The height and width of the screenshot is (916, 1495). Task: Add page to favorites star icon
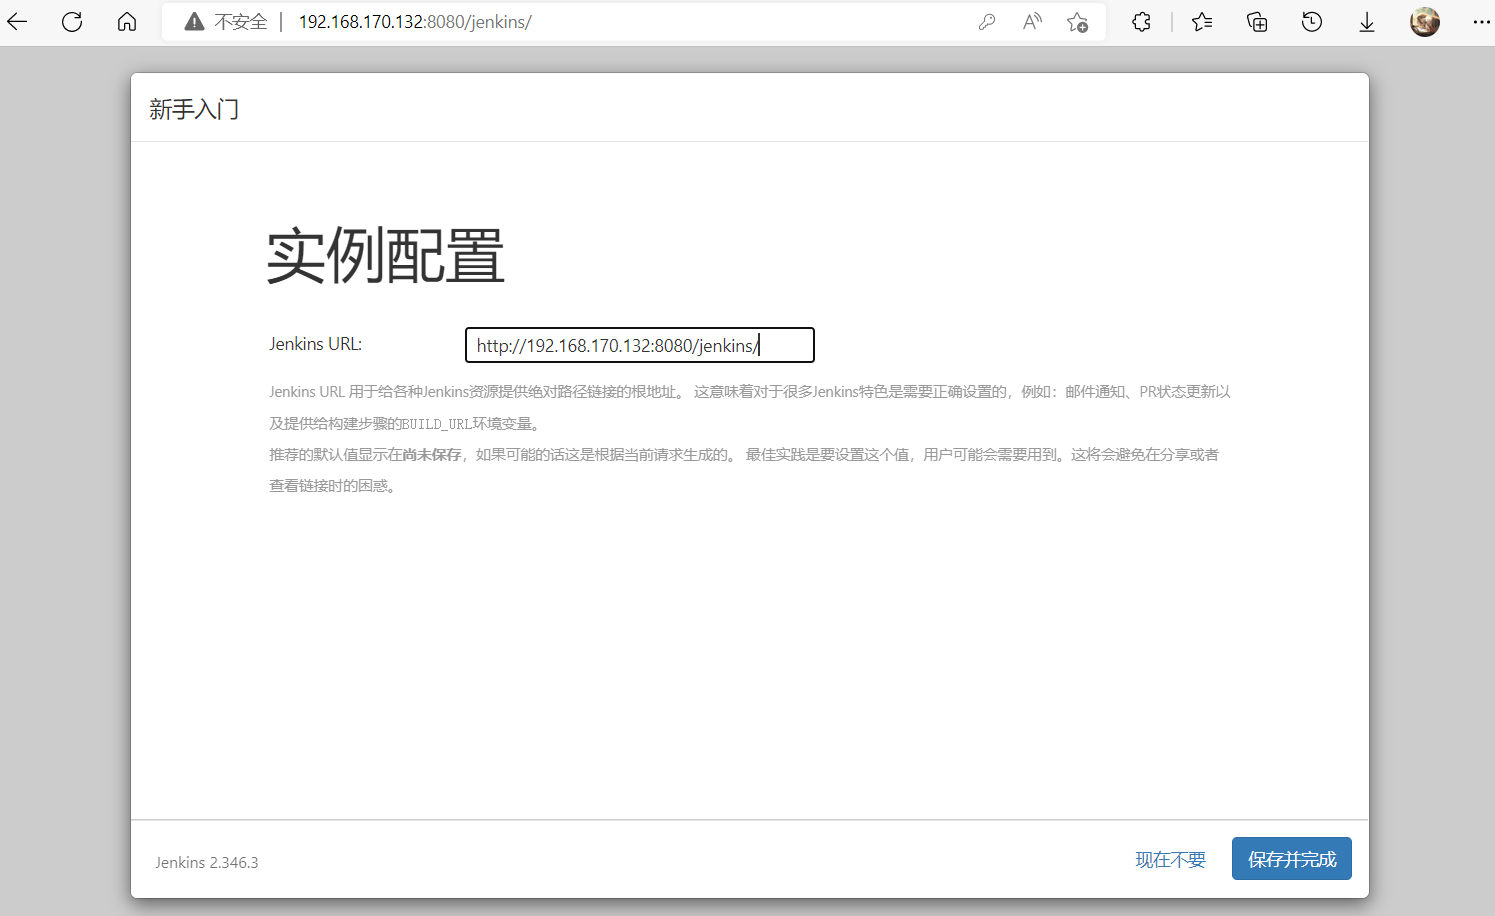pos(1077,22)
